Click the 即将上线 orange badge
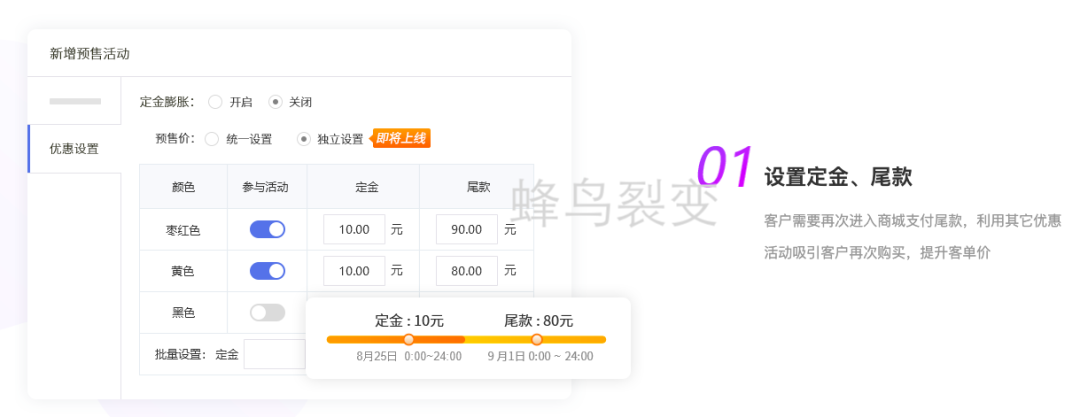The height and width of the screenshot is (417, 1080). point(402,138)
